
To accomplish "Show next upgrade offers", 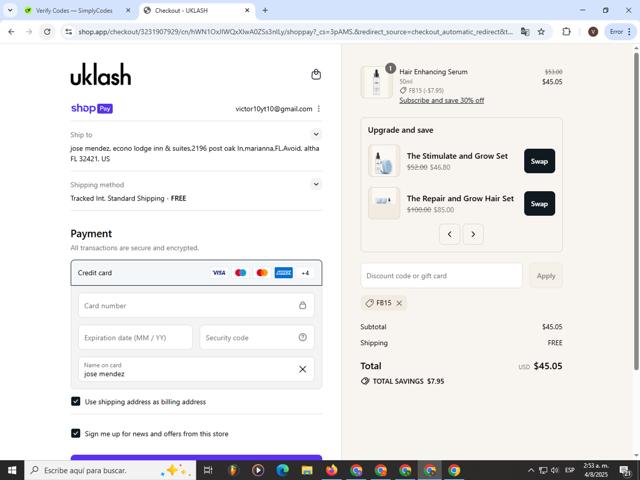I will point(473,234).
